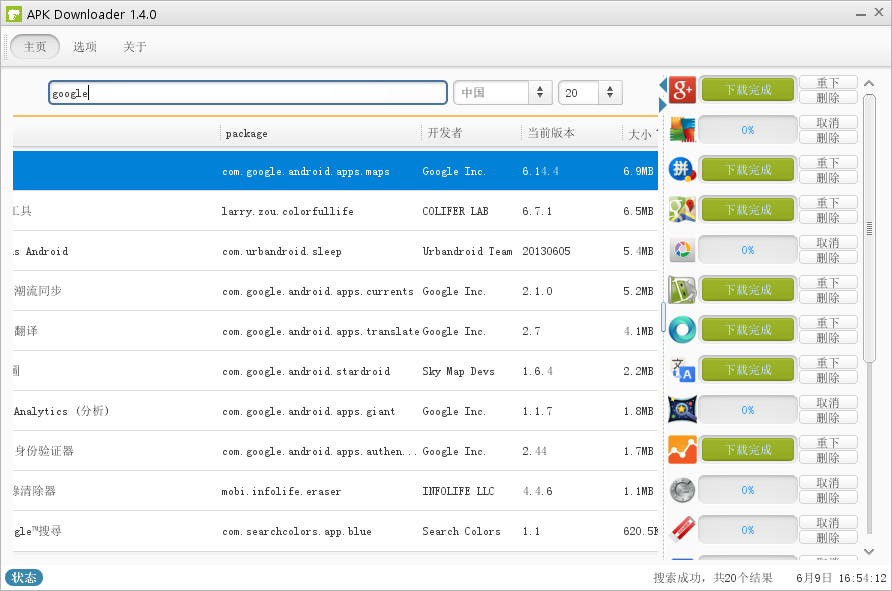Select the com.google.android.apps.translate row
Viewport: 892px width, 591px height.
pyautogui.click(x=335, y=331)
